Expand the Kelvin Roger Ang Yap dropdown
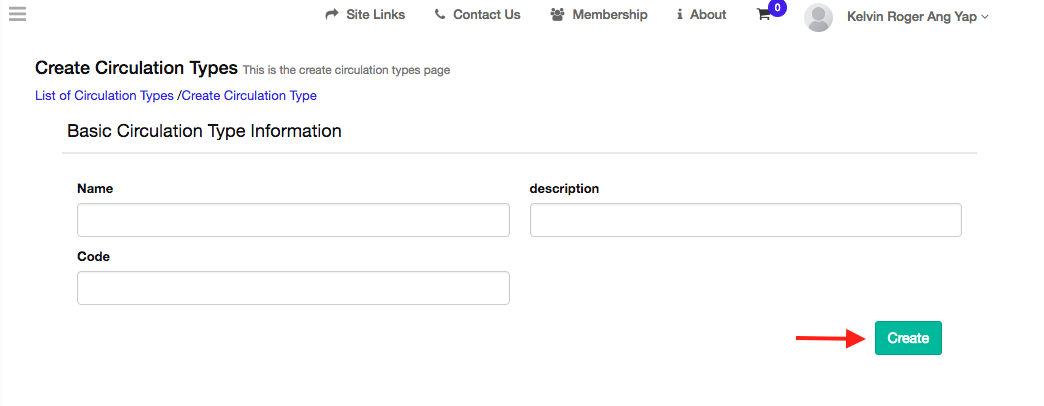This screenshot has width=1044, height=406. (918, 17)
